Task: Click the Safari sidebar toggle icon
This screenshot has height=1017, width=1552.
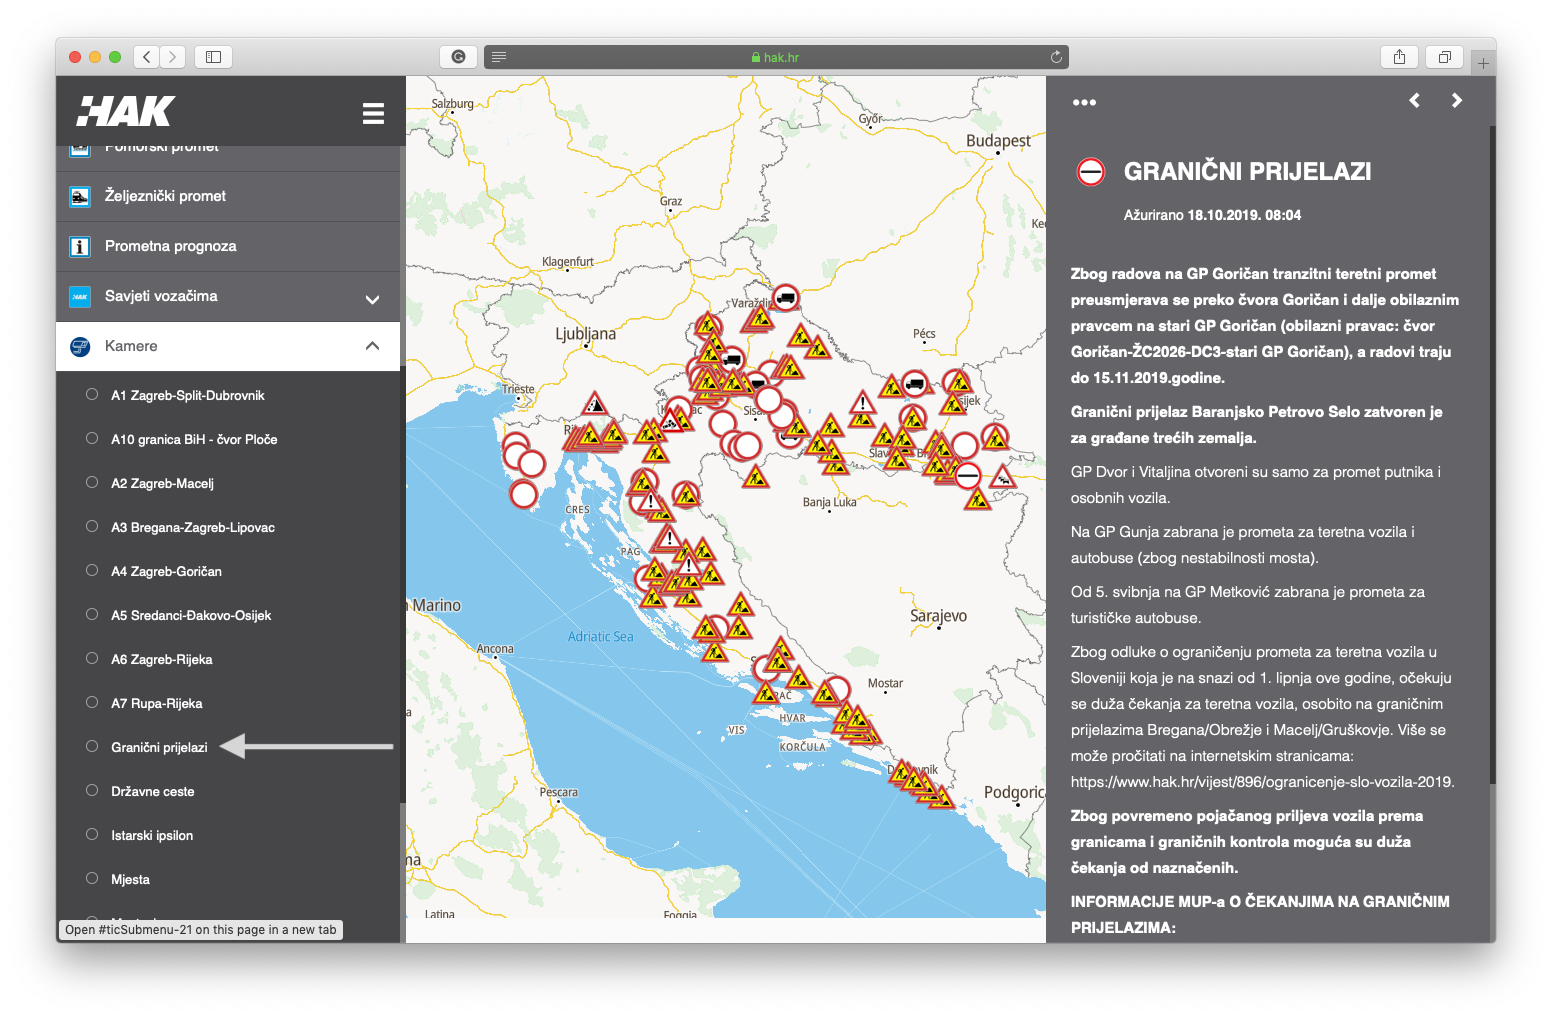Action: click(213, 57)
